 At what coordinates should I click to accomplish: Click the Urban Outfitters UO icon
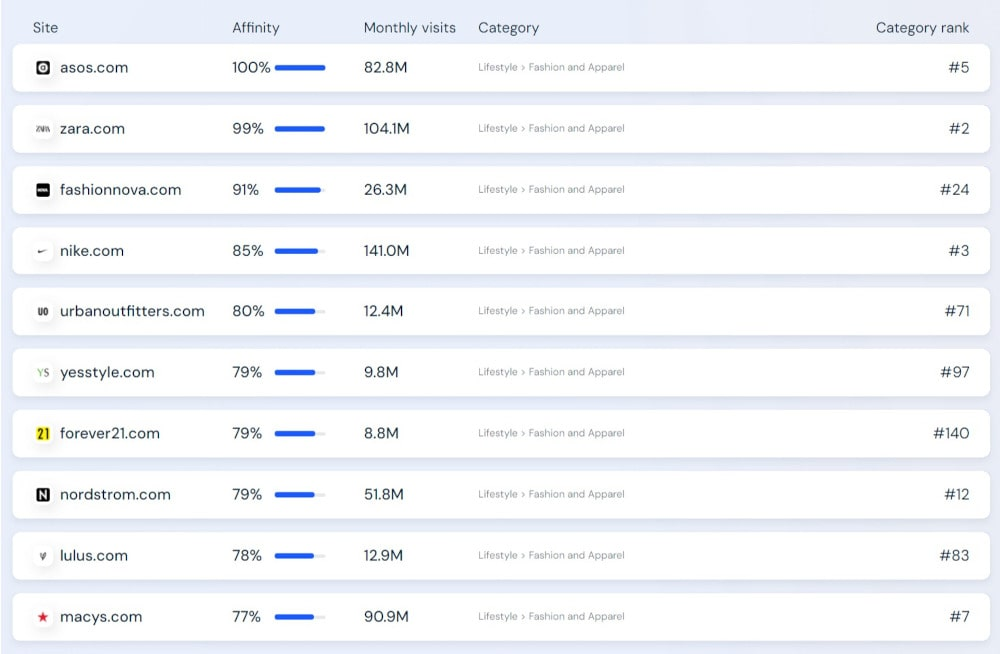pos(43,311)
